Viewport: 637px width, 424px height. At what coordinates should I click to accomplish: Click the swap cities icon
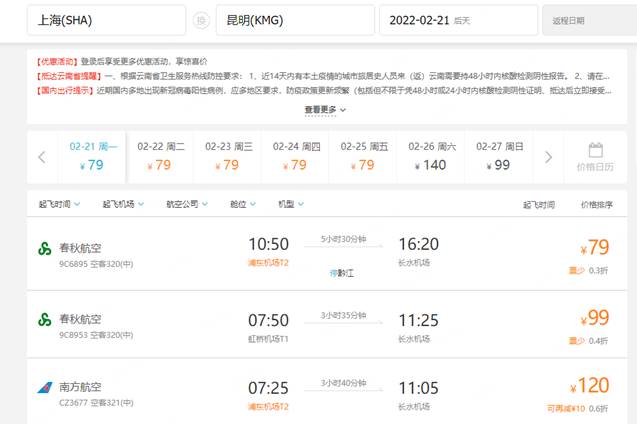click(201, 20)
